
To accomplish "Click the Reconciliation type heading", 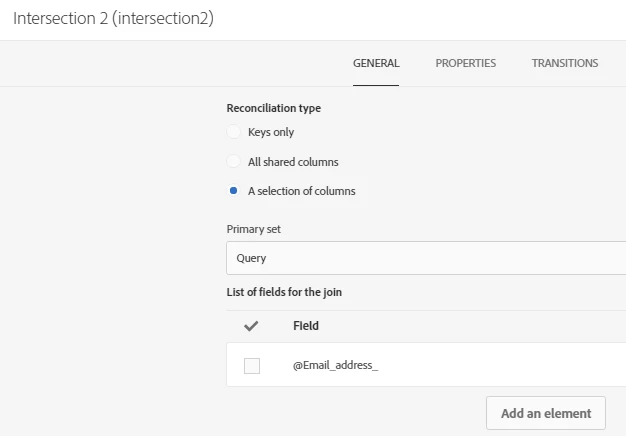I will [273, 108].
